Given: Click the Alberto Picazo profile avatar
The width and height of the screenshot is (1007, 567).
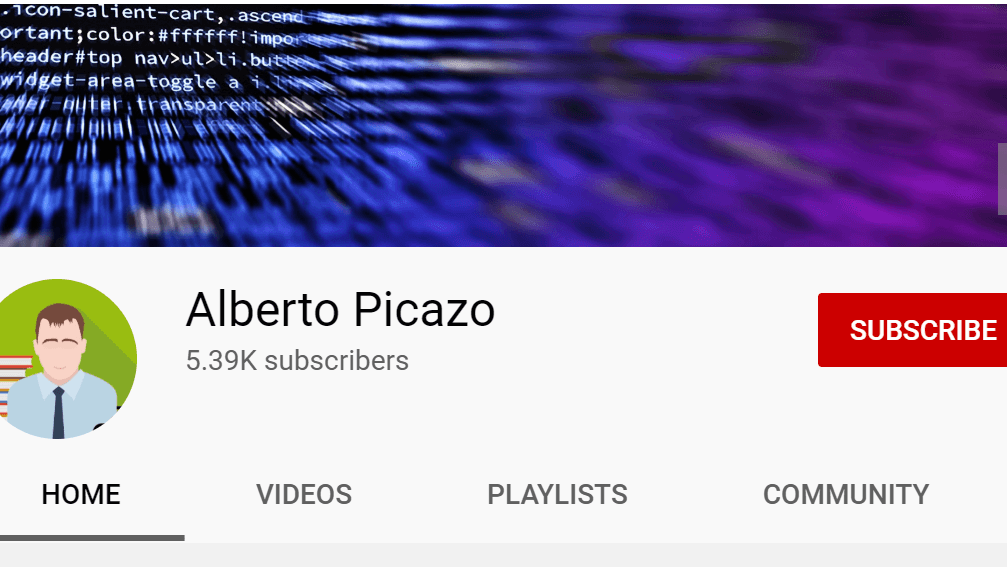Looking at the screenshot, I should 61,359.
